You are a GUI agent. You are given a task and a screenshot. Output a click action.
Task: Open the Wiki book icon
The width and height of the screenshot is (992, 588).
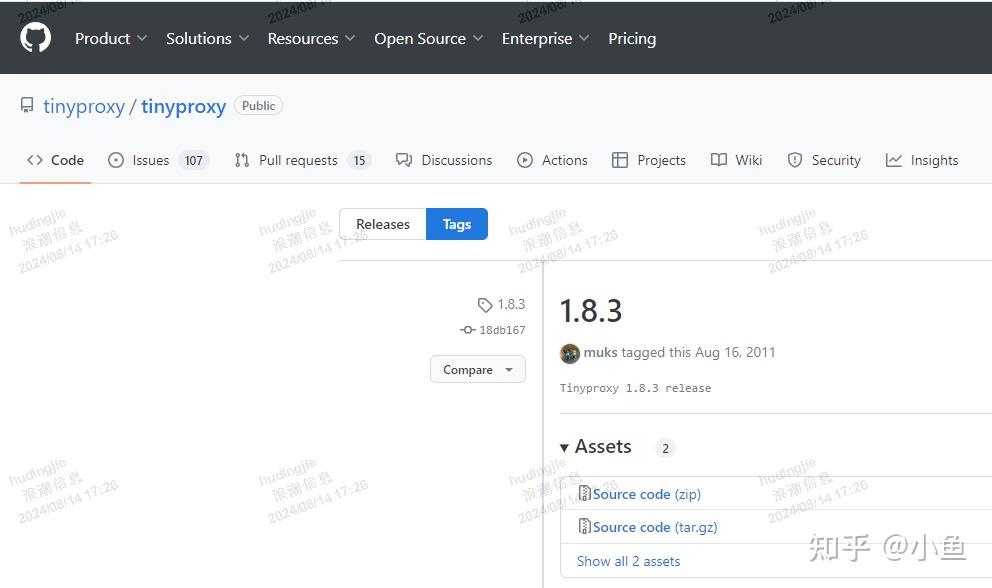pyautogui.click(x=717, y=160)
